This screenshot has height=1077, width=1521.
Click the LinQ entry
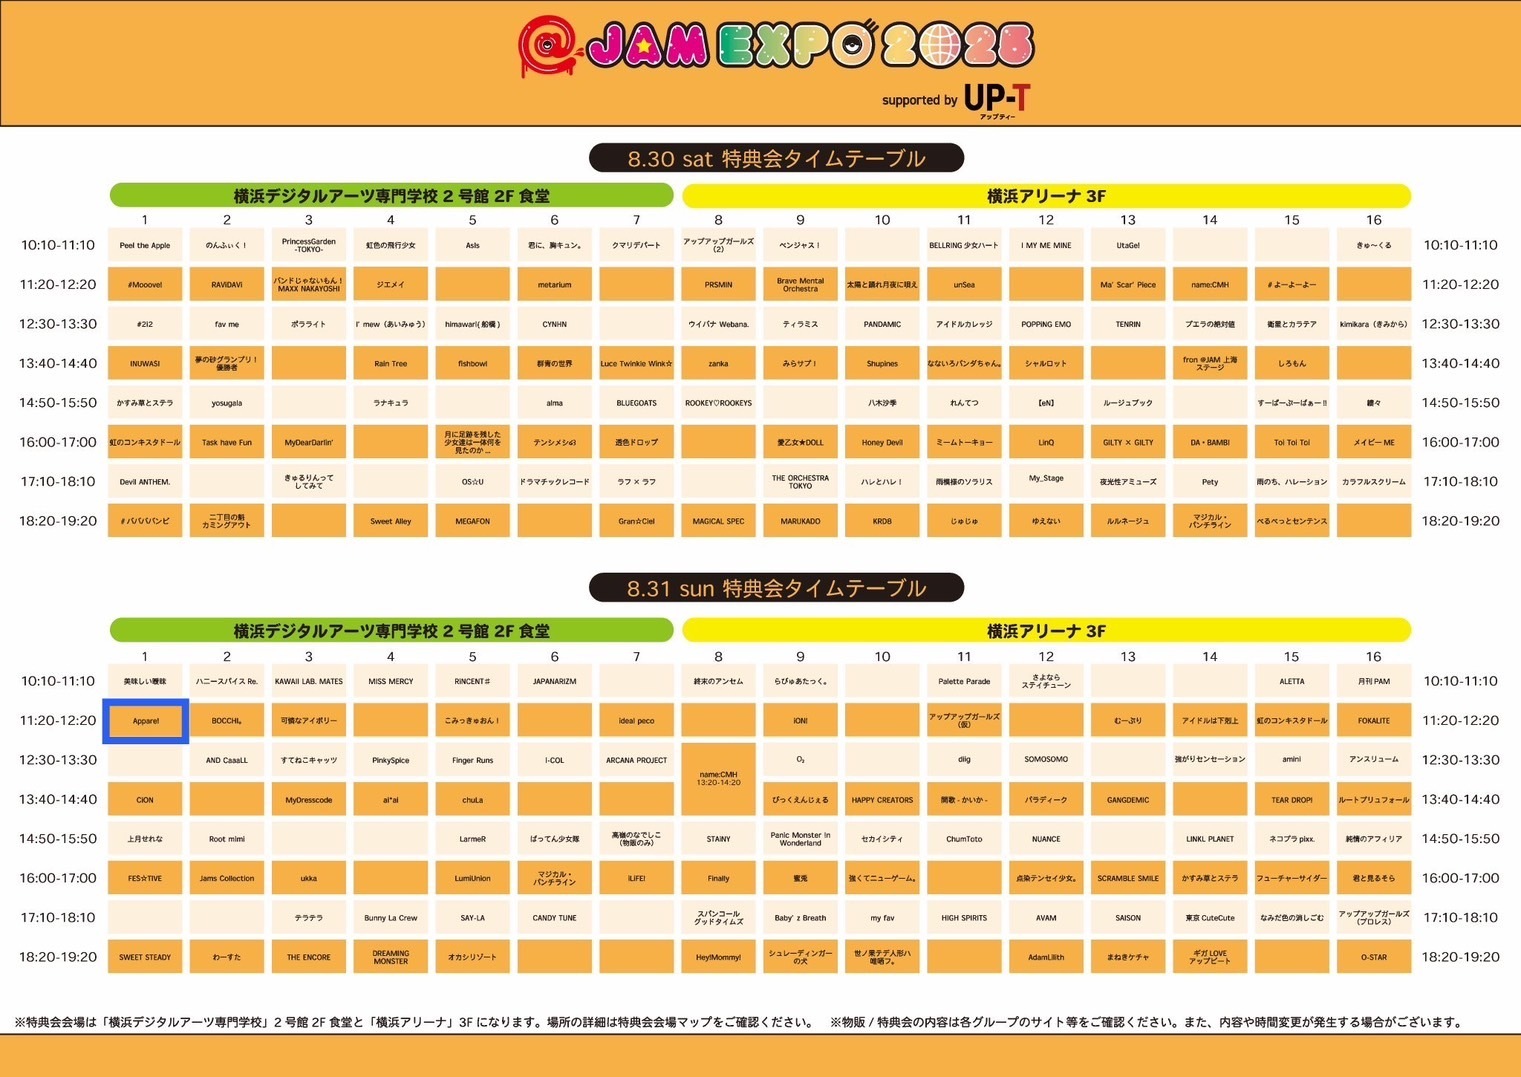(x=1047, y=442)
